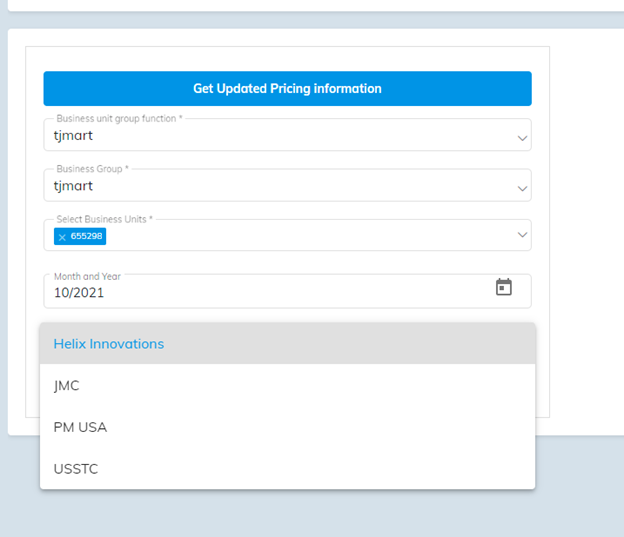Open the Select Business Units dropdown
Image resolution: width=624 pixels, height=537 pixels.
click(287, 235)
